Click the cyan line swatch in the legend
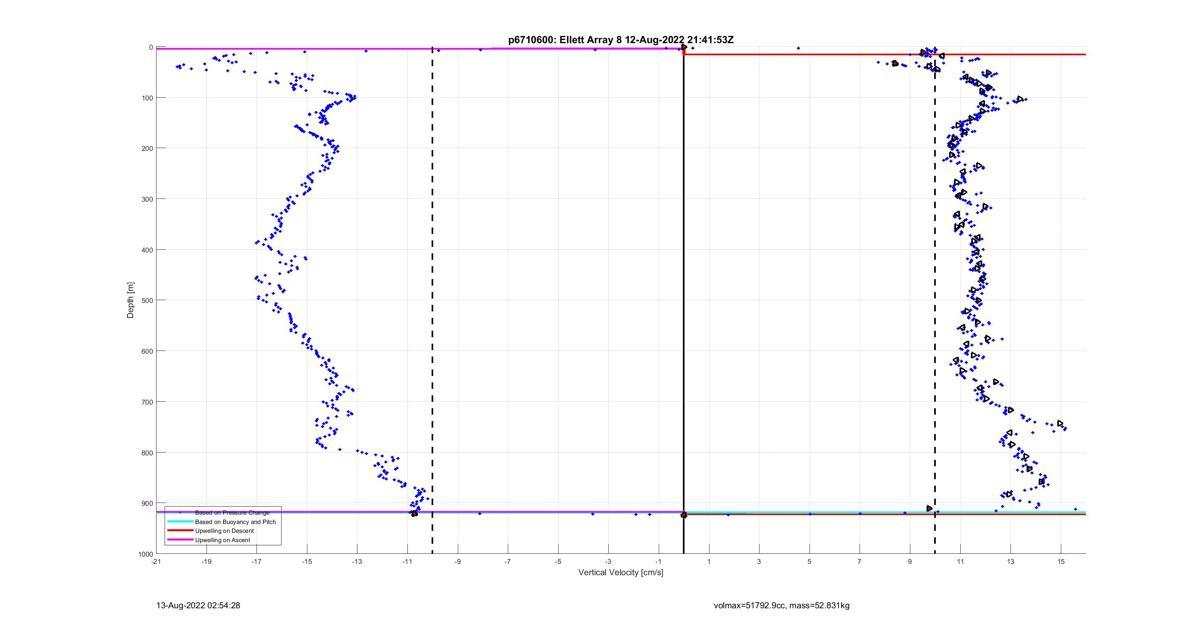Image resolution: width=1200 pixels, height=622 pixels. [179, 522]
